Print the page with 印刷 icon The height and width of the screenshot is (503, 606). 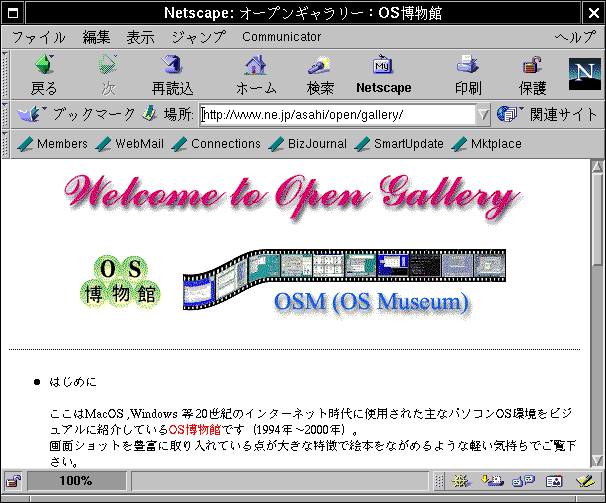pyautogui.click(x=468, y=64)
